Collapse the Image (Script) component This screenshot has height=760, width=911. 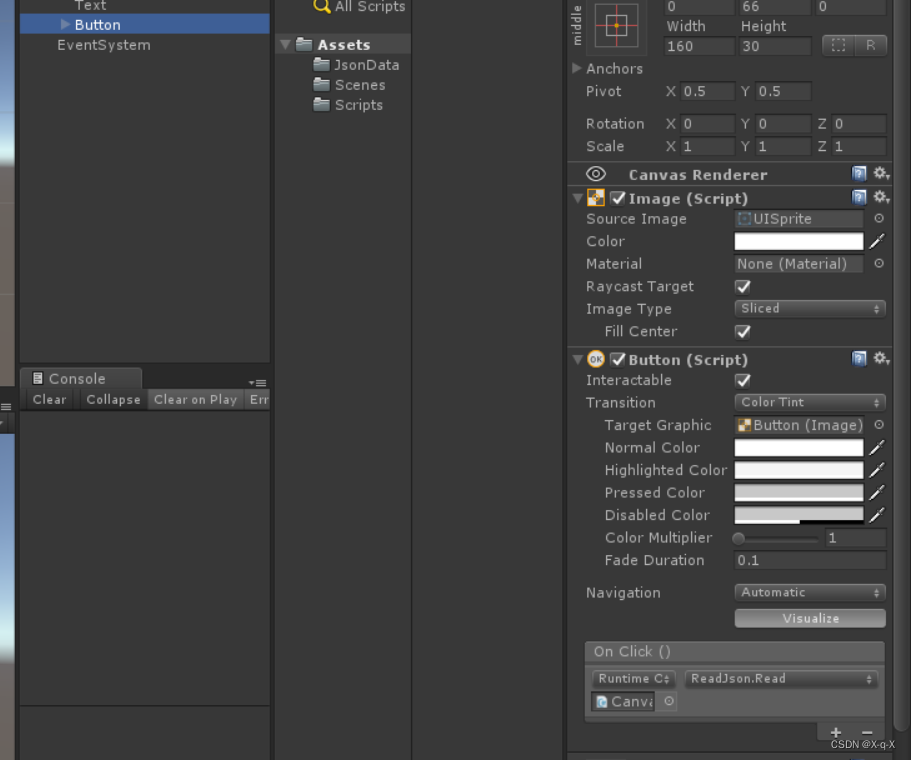pyautogui.click(x=578, y=198)
